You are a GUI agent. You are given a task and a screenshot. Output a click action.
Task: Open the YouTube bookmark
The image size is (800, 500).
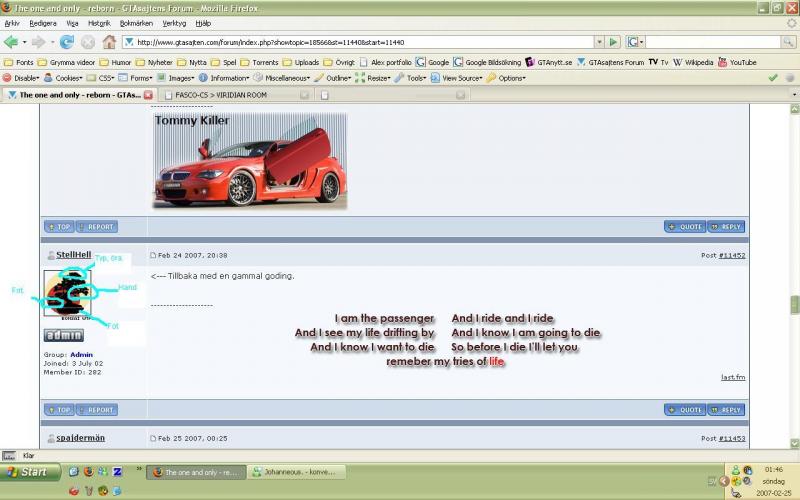tap(736, 62)
